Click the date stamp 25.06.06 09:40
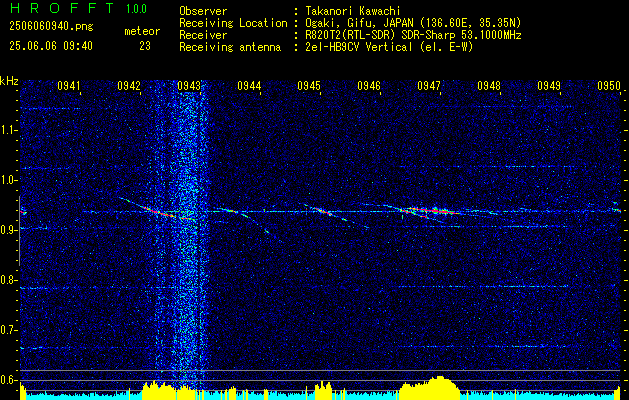629x400 pixels. 51,46
